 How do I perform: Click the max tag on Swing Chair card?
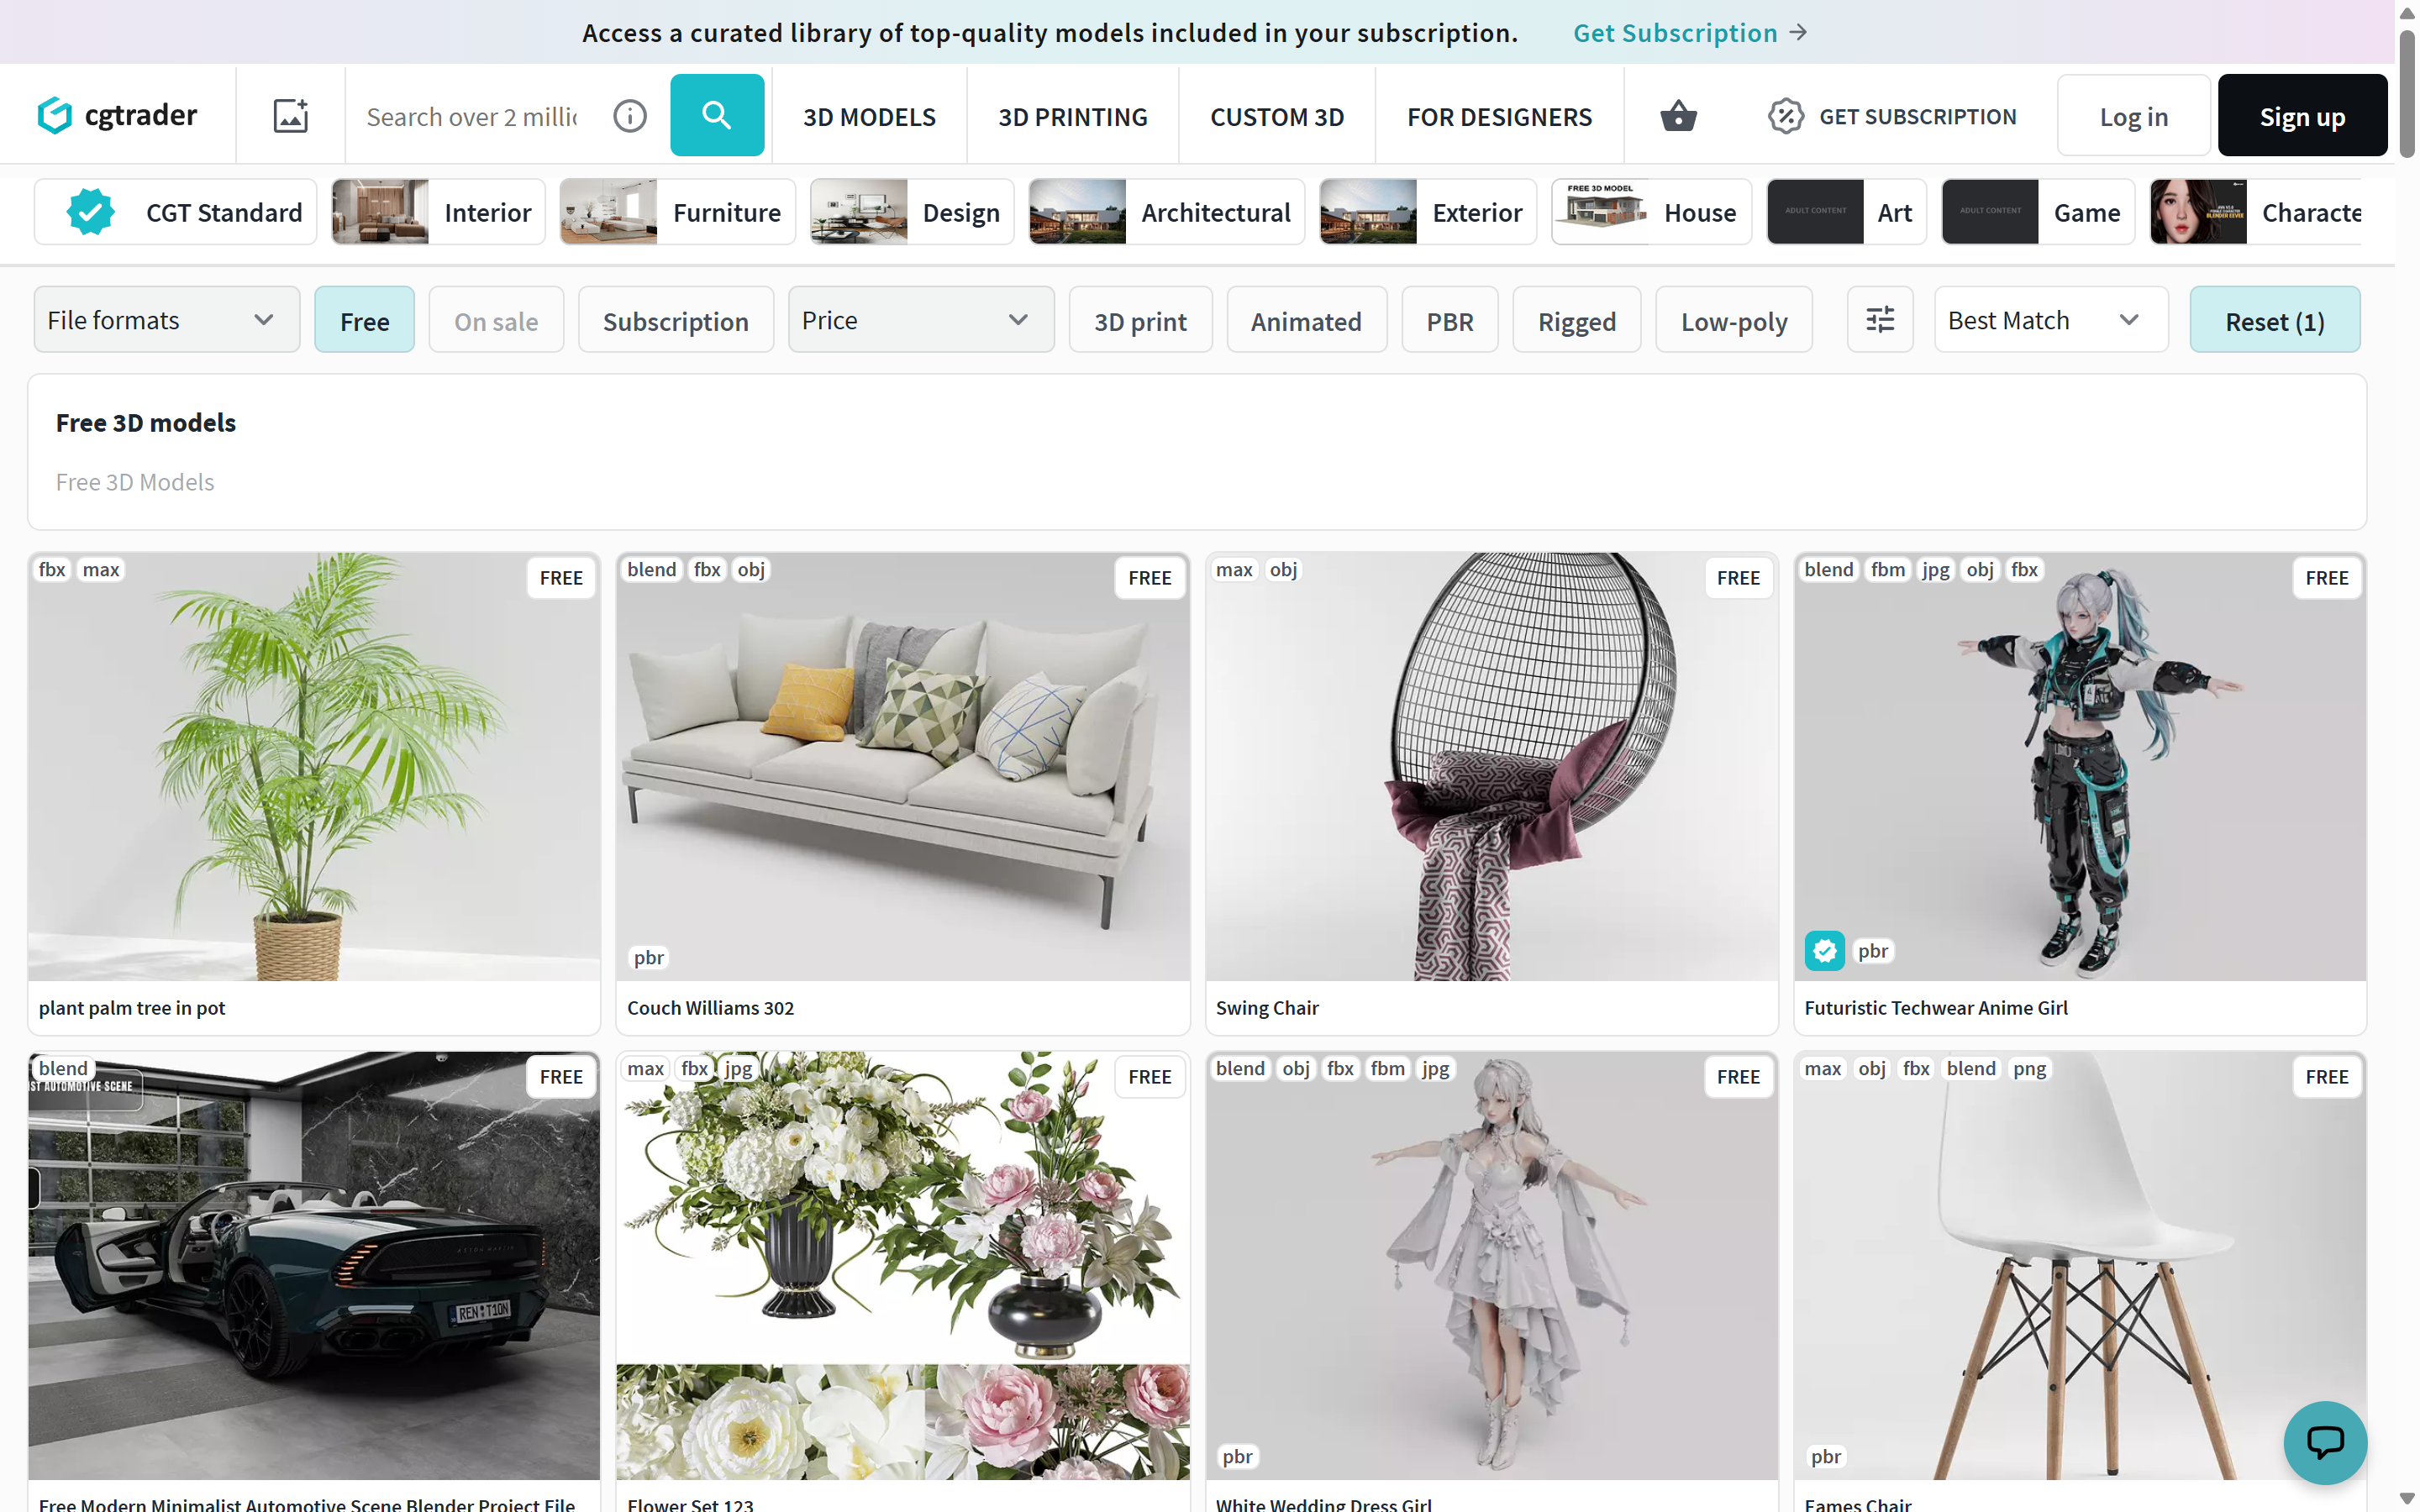tap(1234, 569)
